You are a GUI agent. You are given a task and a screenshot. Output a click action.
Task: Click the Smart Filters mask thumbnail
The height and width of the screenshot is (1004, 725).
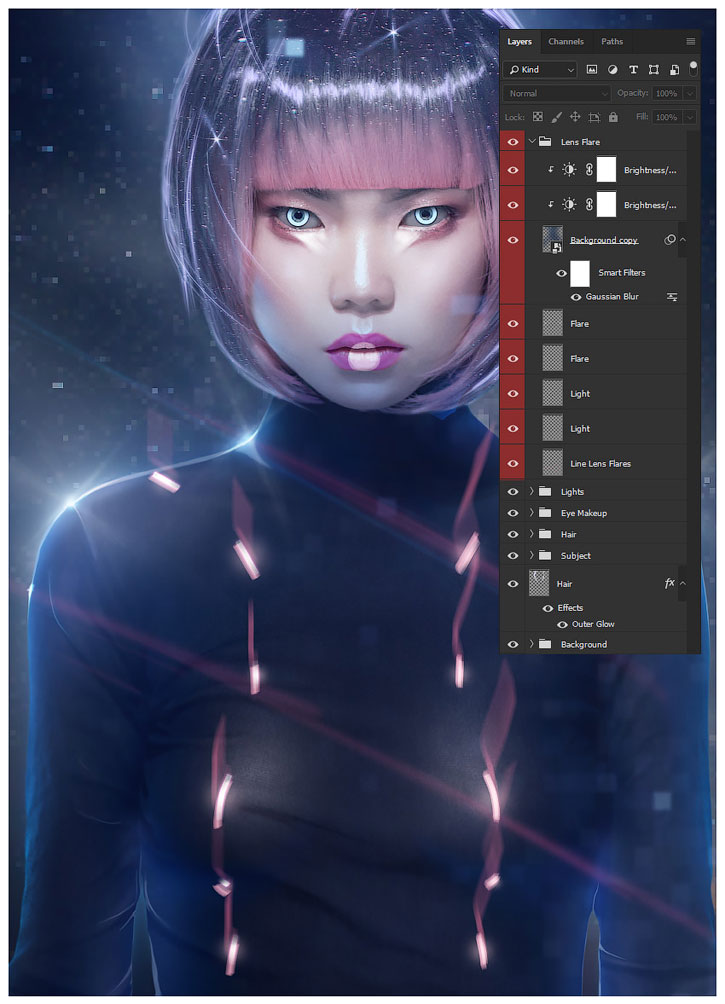point(580,273)
